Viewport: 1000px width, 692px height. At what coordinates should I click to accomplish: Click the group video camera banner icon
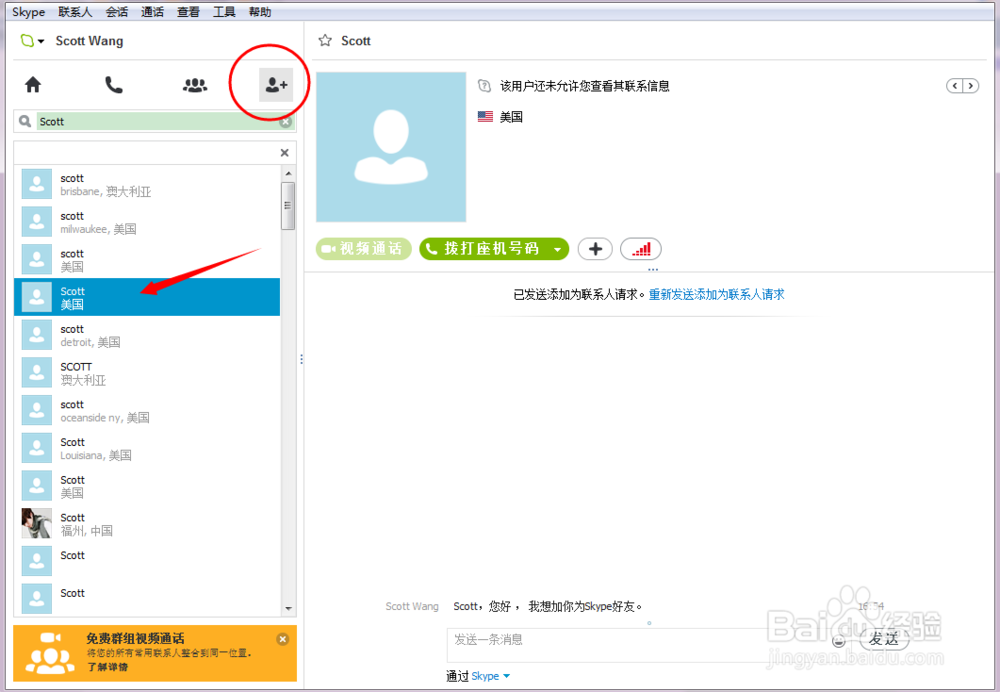click(x=50, y=652)
